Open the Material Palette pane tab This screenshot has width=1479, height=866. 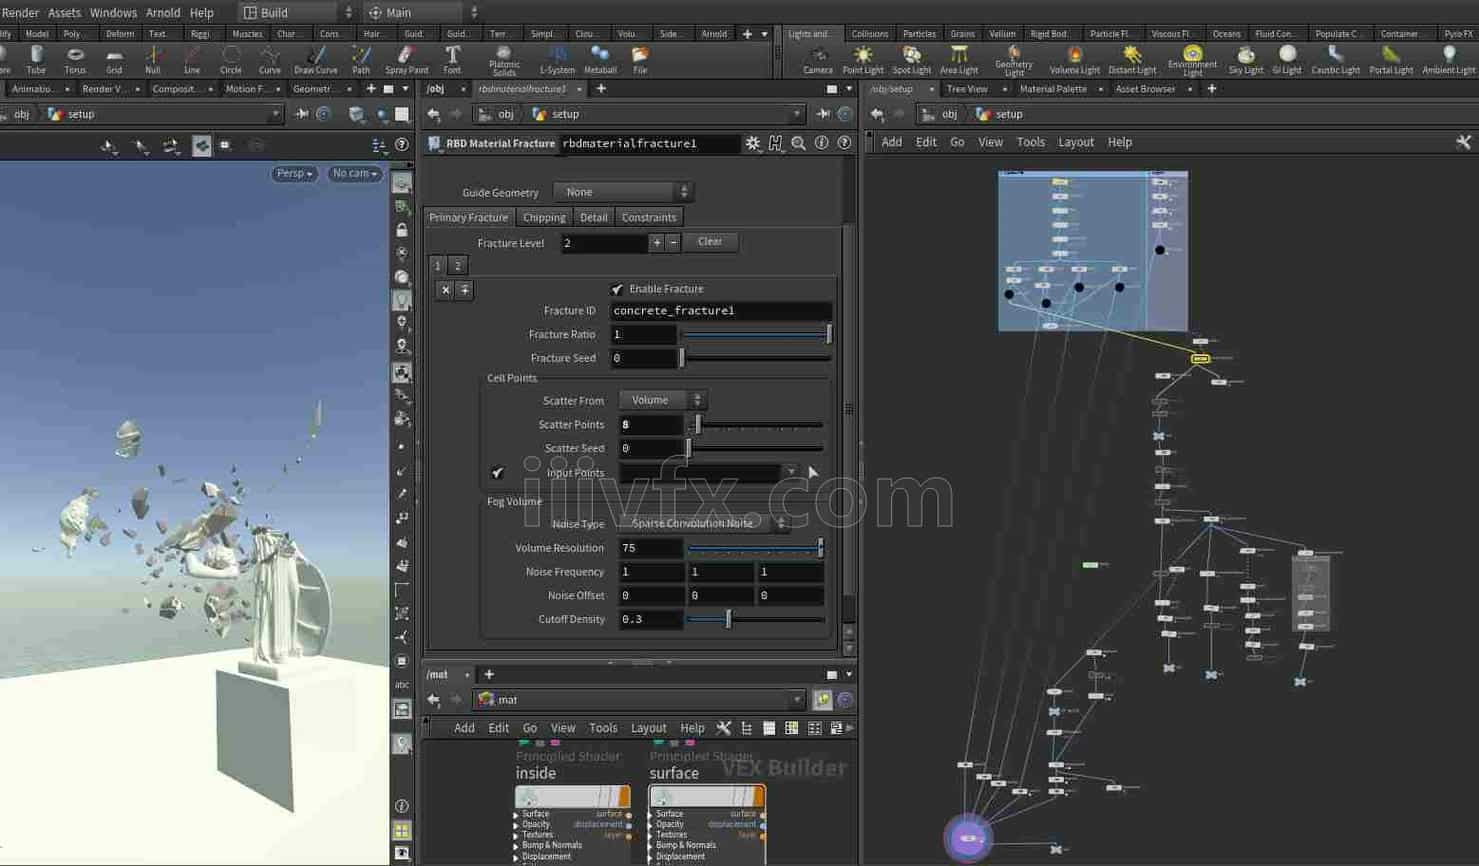pyautogui.click(x=1053, y=89)
